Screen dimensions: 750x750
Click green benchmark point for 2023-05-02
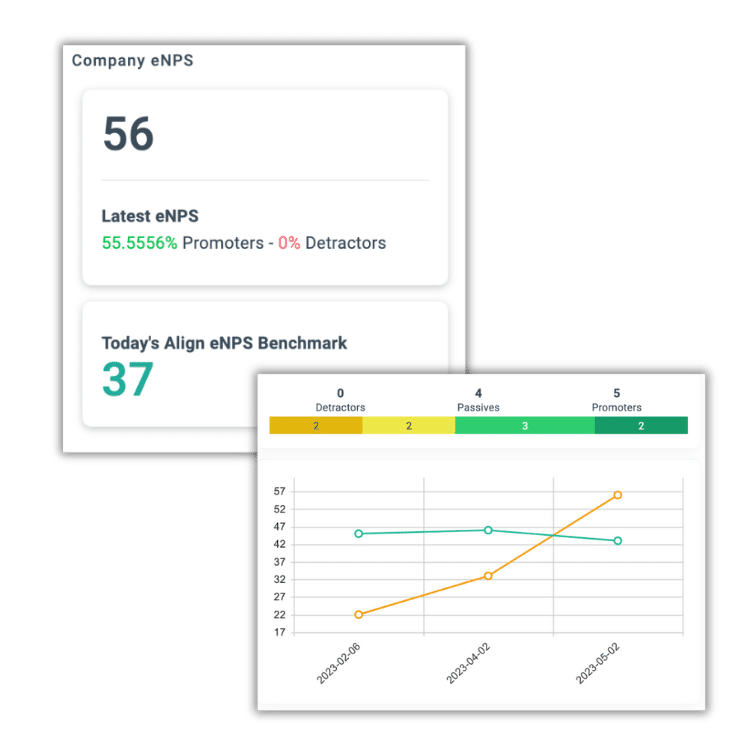point(618,541)
